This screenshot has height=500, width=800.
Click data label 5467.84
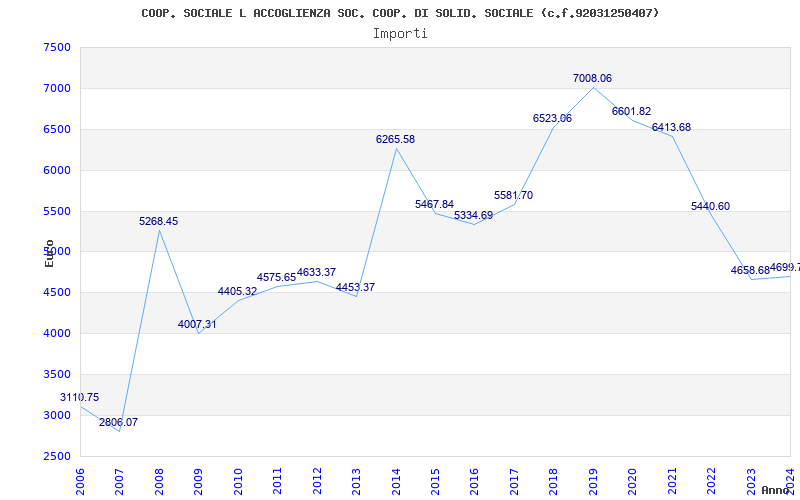click(x=434, y=205)
